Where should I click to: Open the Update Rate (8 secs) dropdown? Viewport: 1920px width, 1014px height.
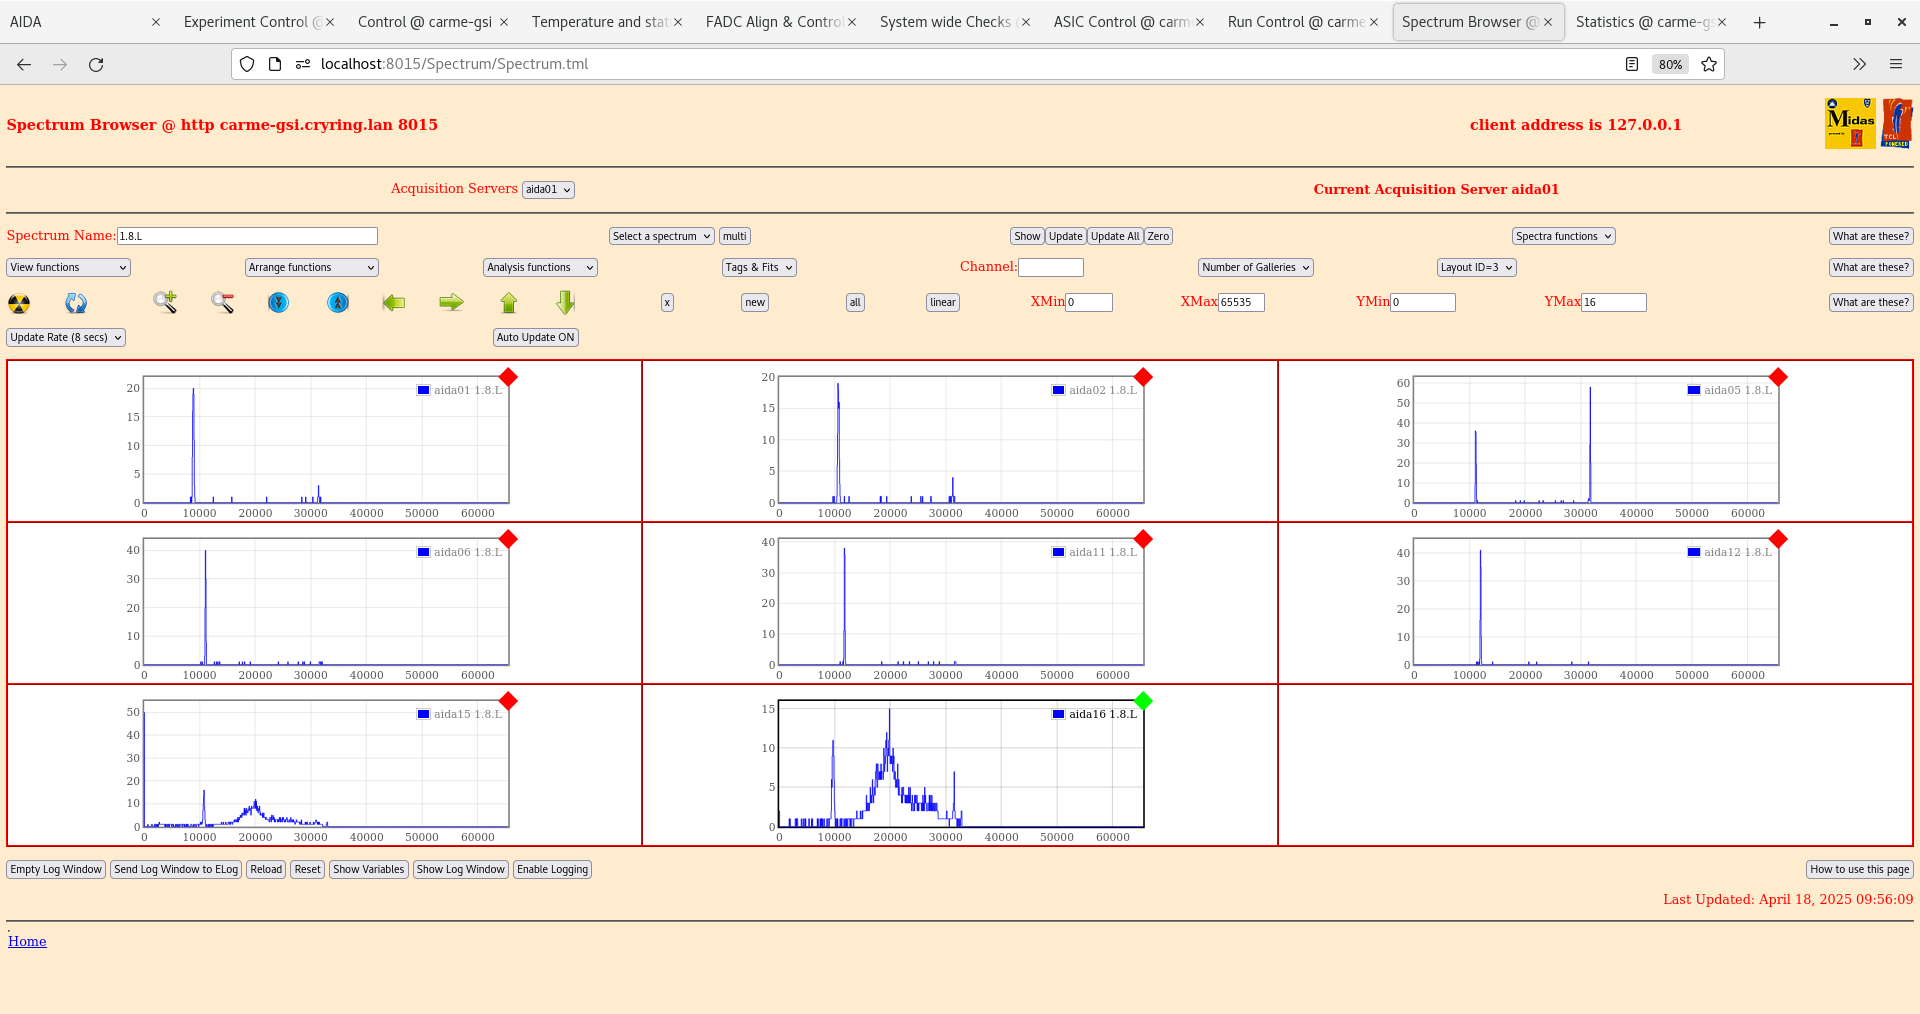(66, 337)
